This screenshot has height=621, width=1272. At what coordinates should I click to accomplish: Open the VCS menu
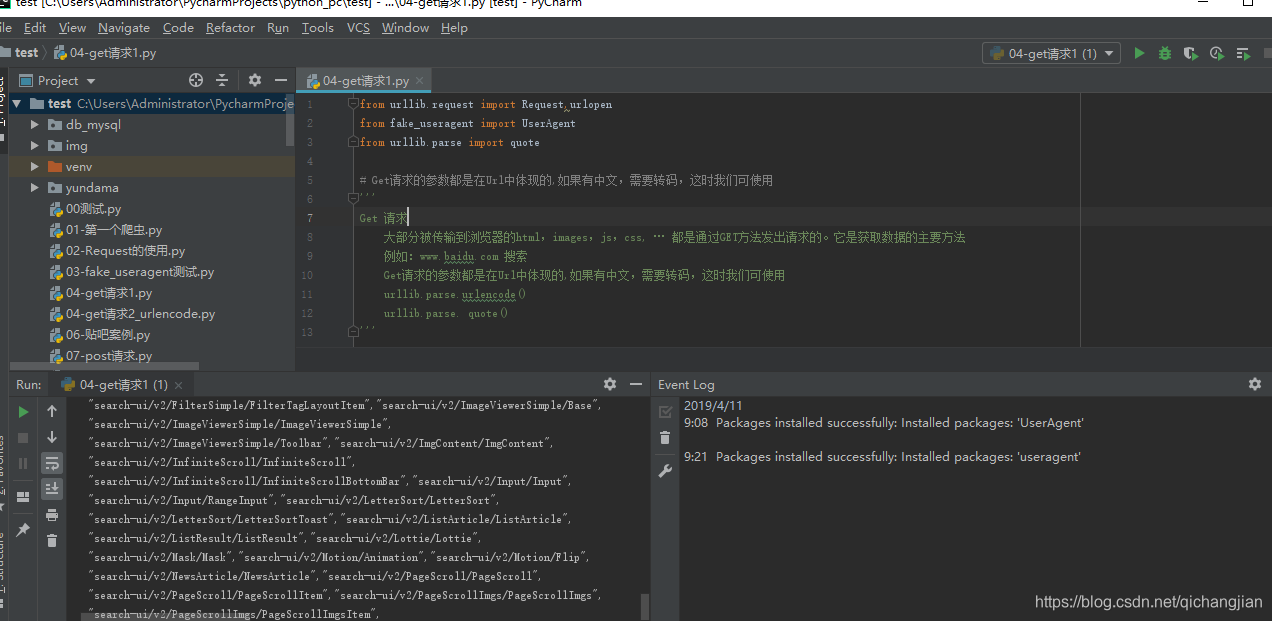(358, 28)
